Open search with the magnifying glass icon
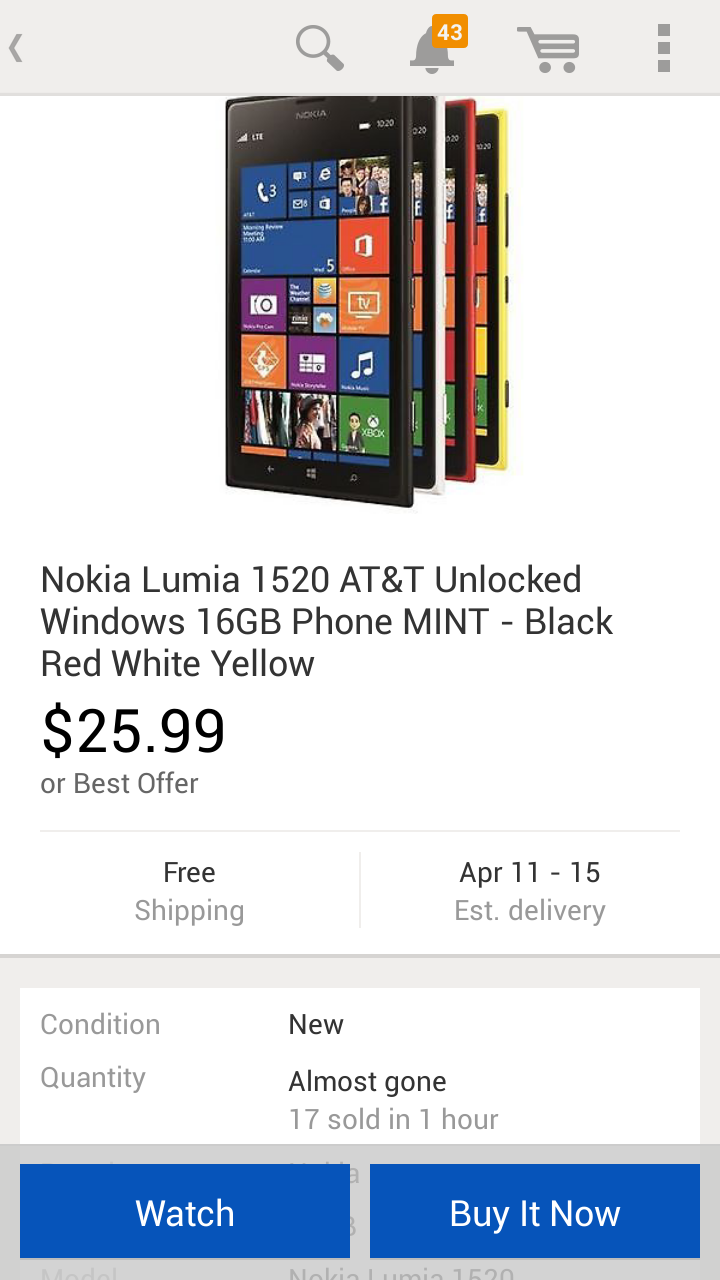The image size is (720, 1280). click(320, 47)
